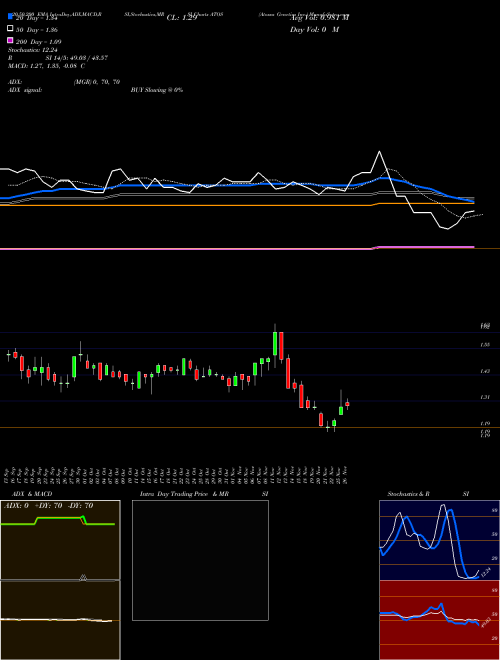Click the 'Day Vol: 0 M' label
This screenshot has height=660, width=500.
coord(314,30)
